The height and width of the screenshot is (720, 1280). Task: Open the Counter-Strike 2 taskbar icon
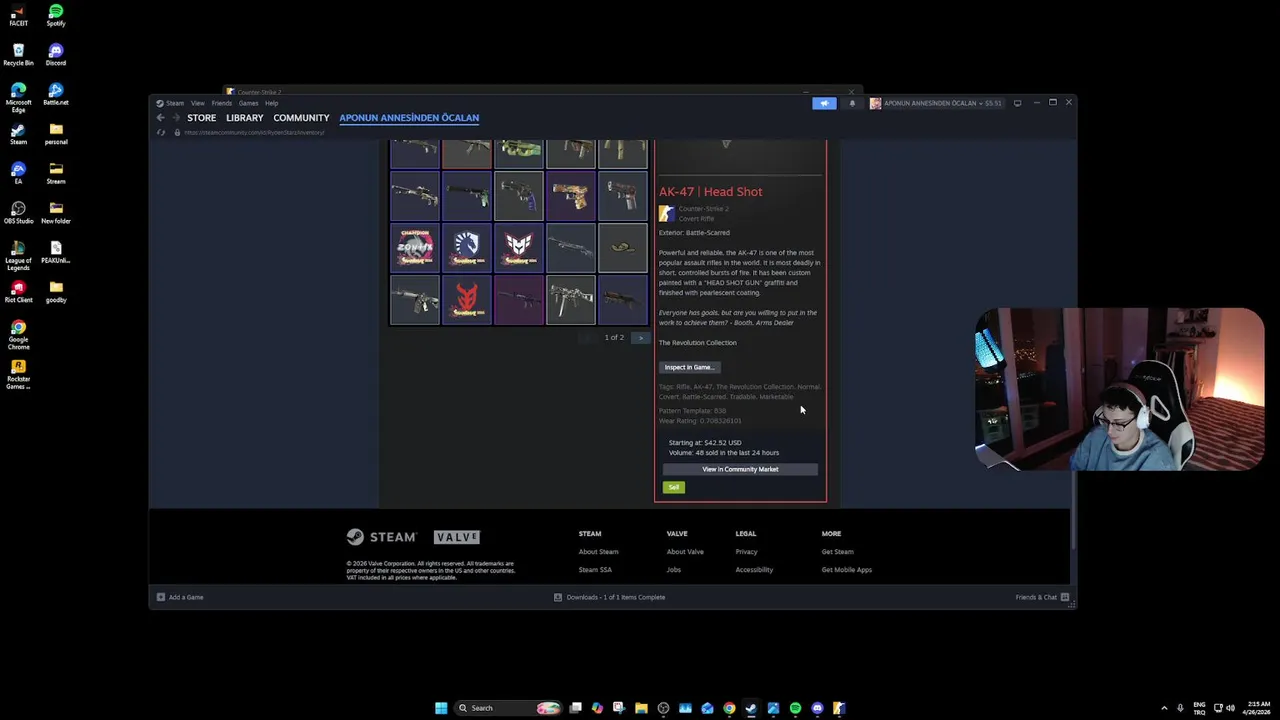click(839, 708)
